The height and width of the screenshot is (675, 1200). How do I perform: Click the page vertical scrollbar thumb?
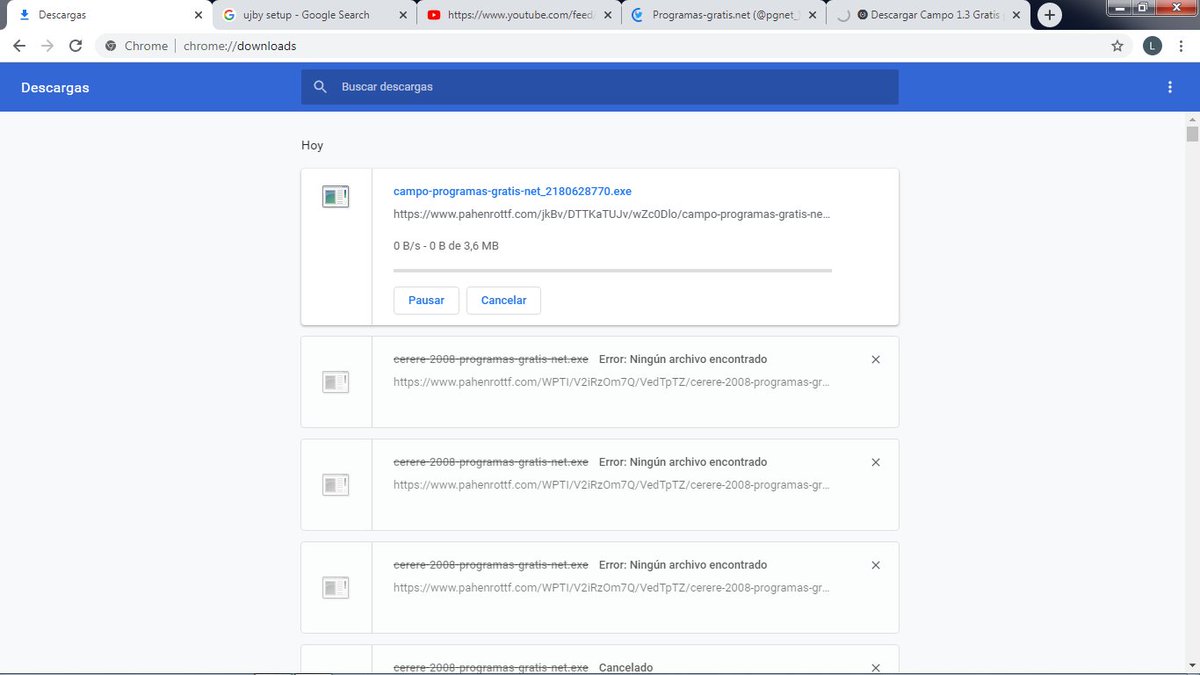[x=1192, y=135]
